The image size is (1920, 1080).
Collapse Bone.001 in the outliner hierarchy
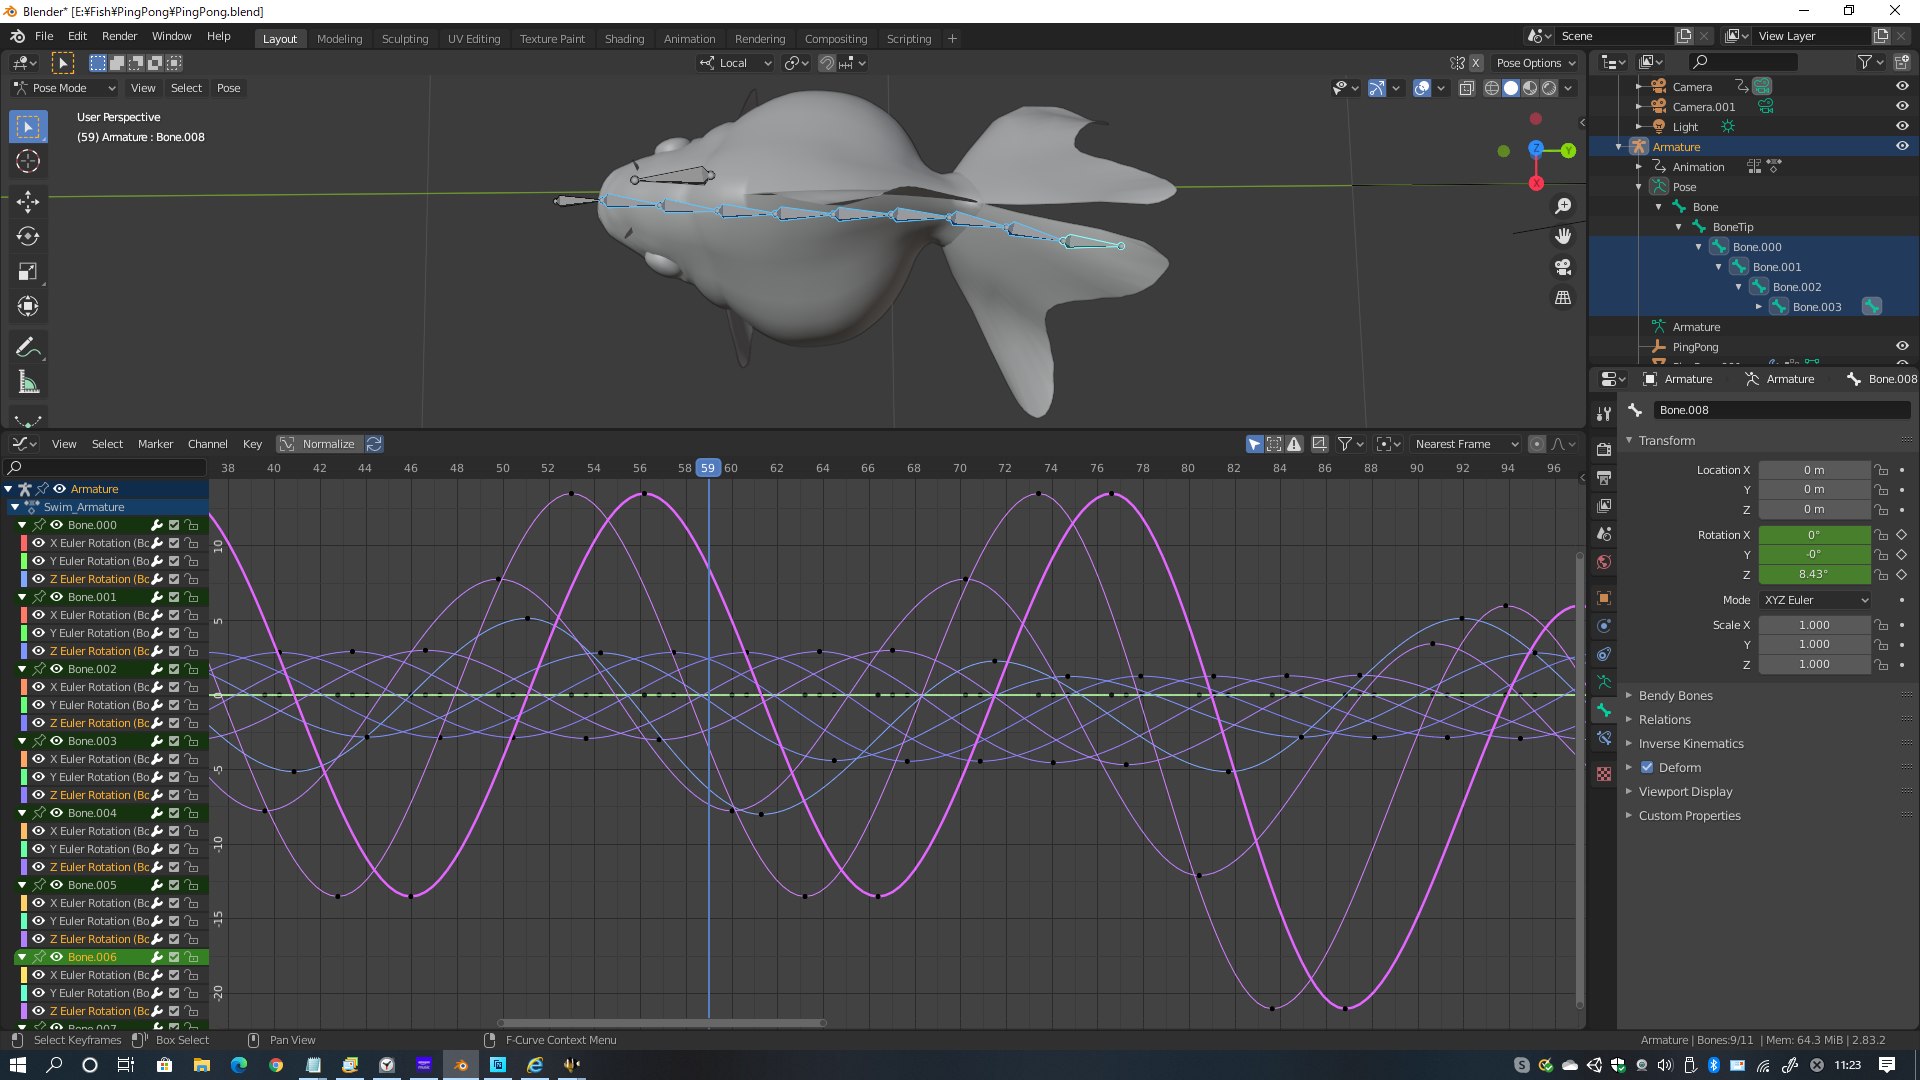click(x=1719, y=267)
